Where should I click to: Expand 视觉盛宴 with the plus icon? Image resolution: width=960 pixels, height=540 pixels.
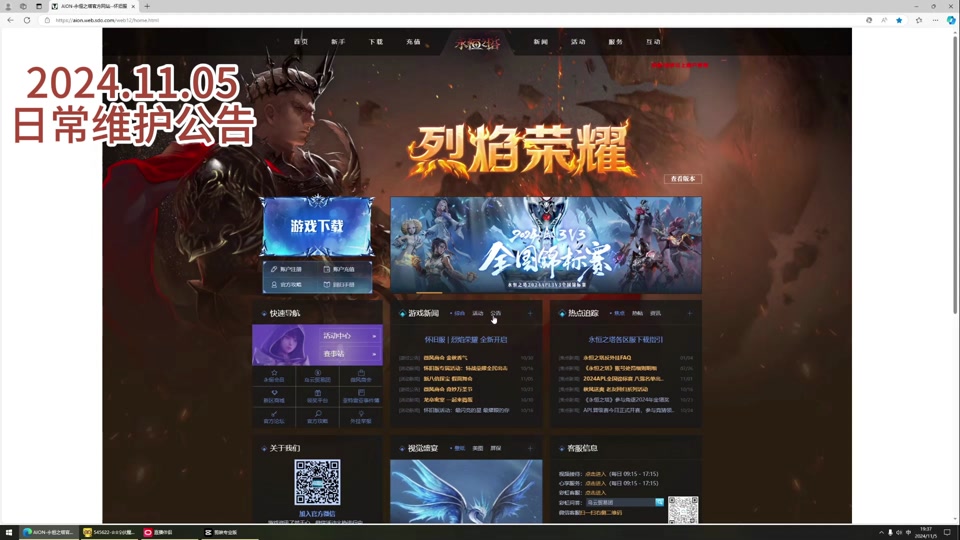[530, 448]
